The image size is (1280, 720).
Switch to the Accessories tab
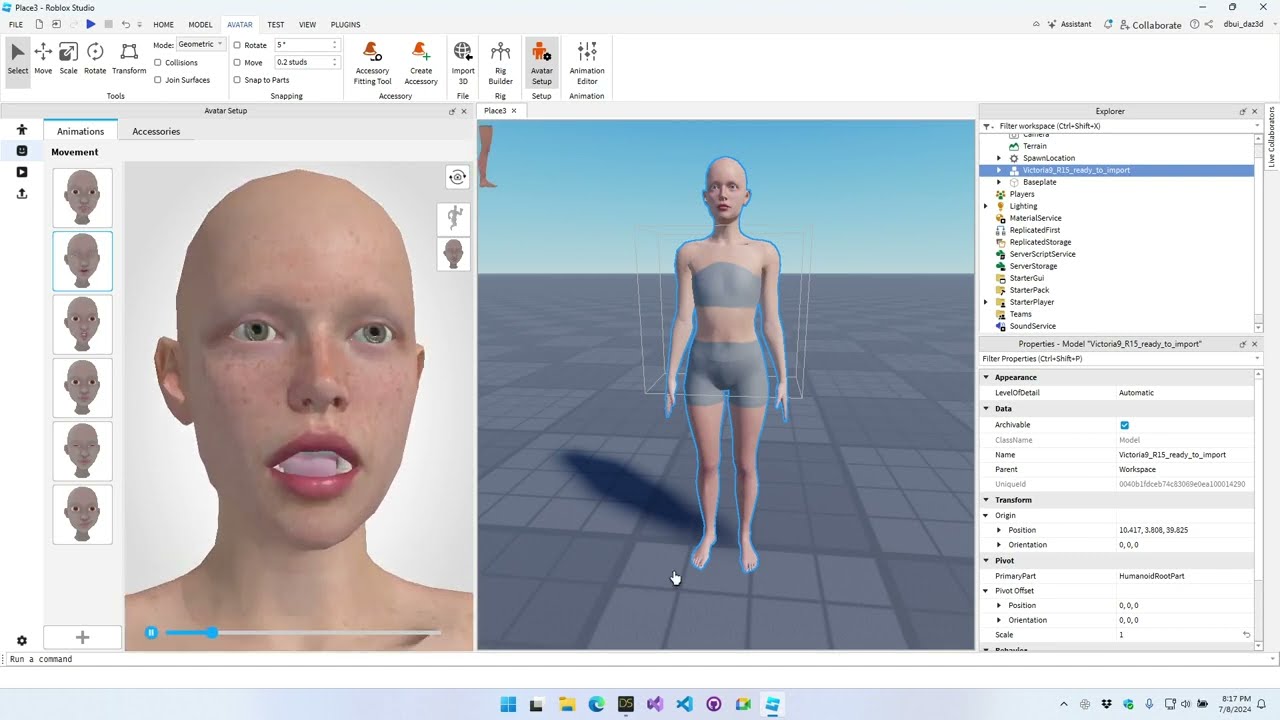[156, 131]
